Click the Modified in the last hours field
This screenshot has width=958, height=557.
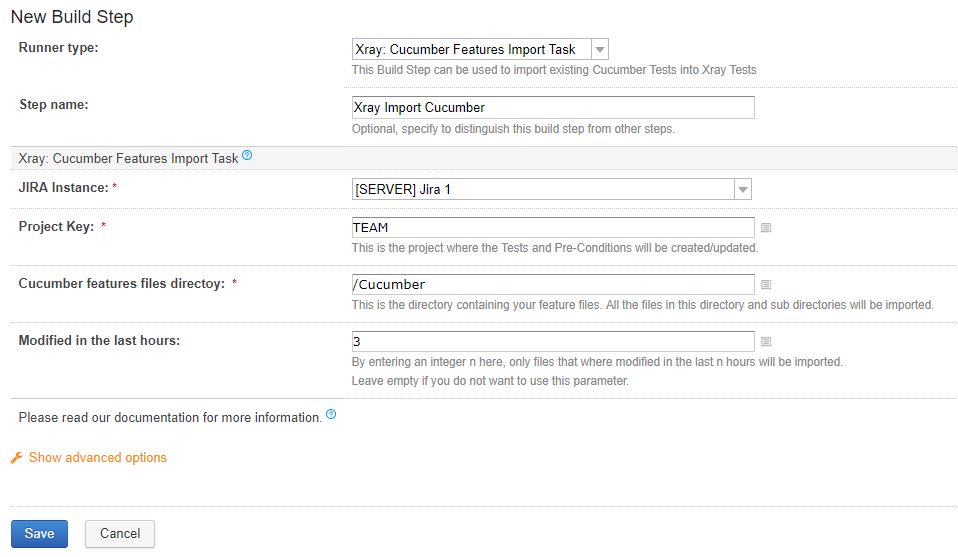click(x=553, y=341)
